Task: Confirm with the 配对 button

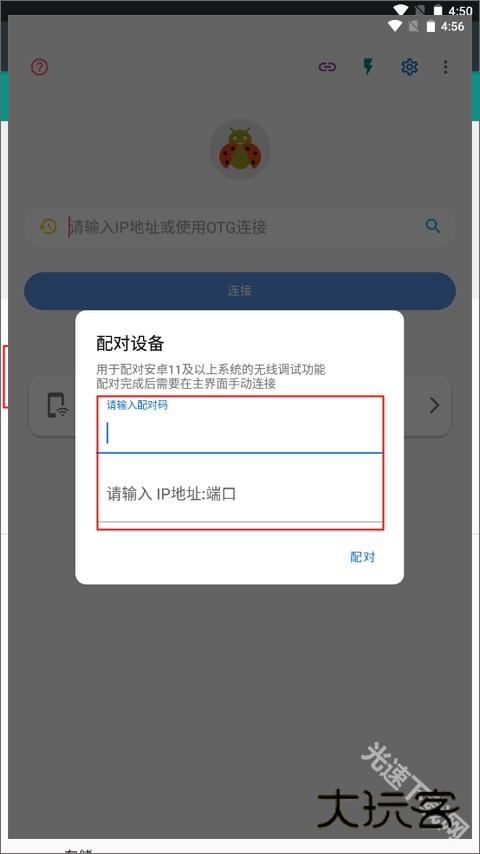Action: (x=363, y=557)
